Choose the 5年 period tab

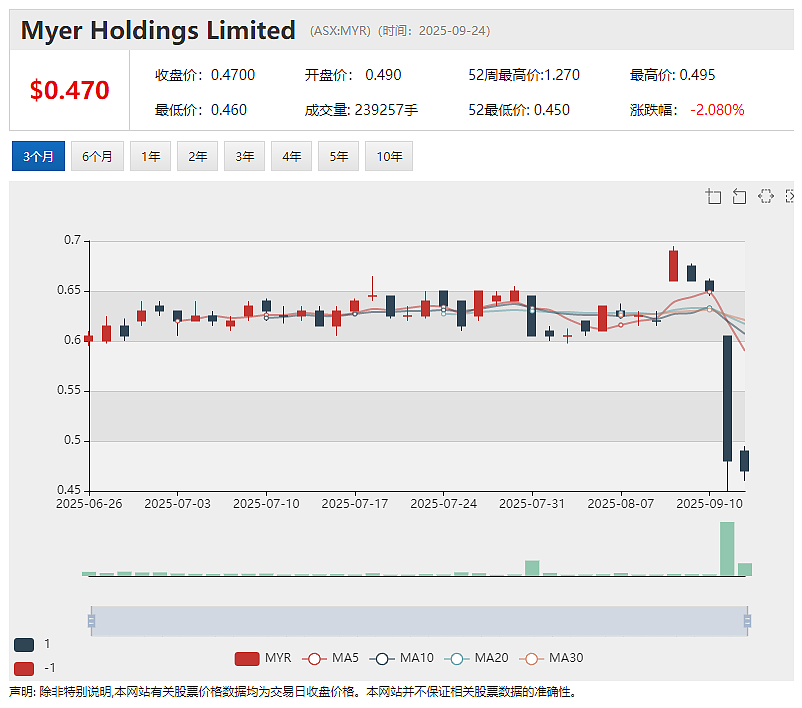click(339, 156)
